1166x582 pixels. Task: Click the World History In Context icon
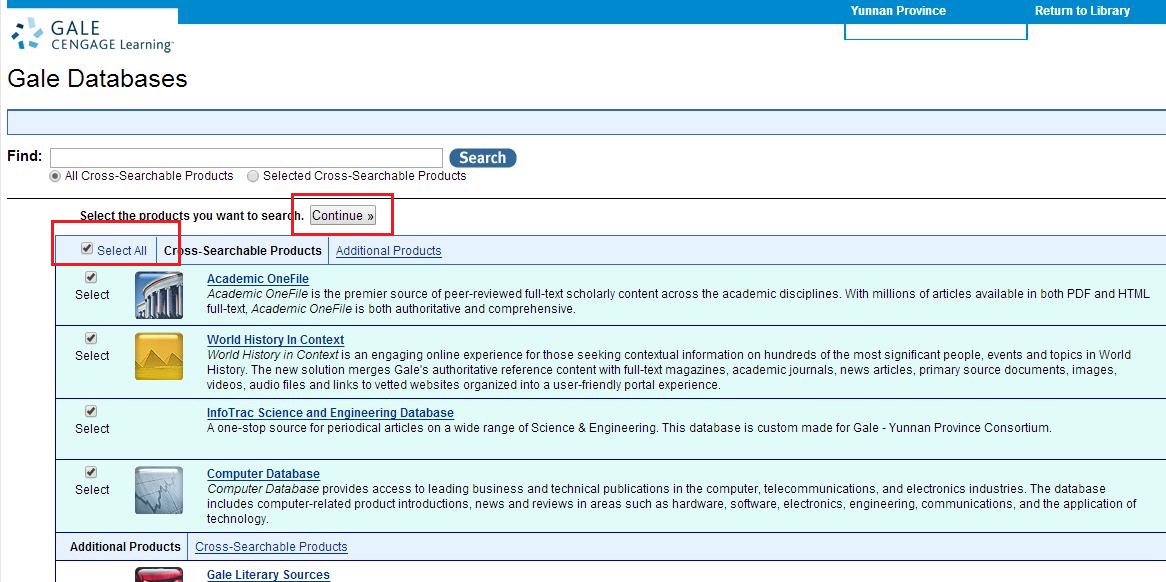(x=159, y=356)
